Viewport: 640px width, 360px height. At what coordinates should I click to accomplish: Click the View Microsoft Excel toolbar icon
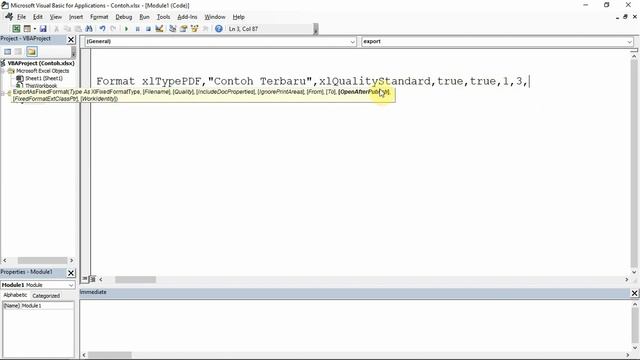pos(16,29)
